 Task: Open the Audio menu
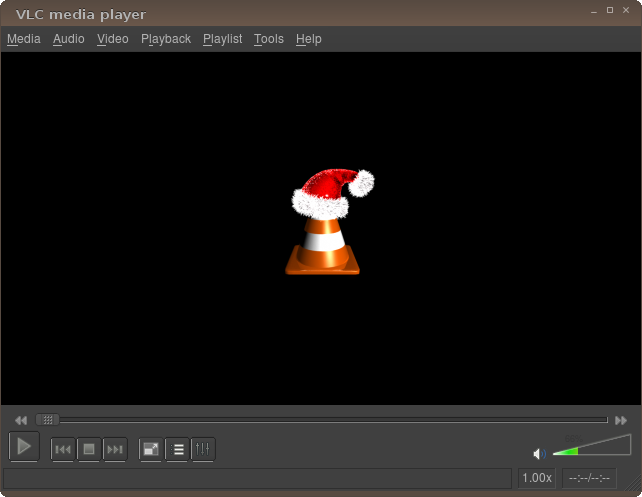(68, 39)
